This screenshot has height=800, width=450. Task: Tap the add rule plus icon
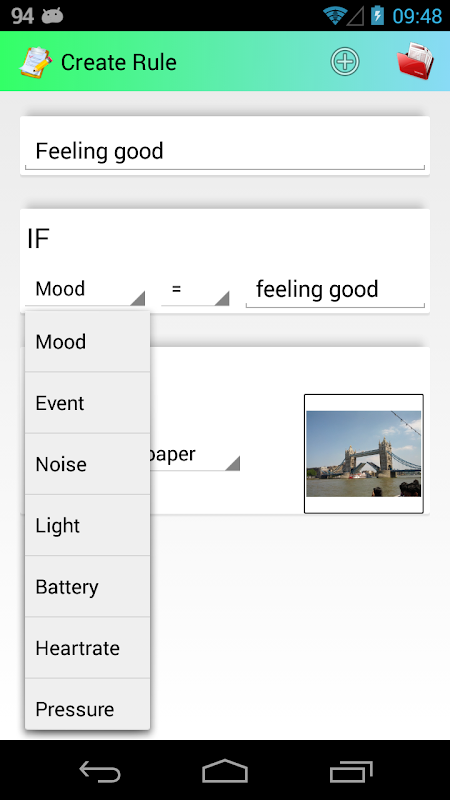coord(345,62)
